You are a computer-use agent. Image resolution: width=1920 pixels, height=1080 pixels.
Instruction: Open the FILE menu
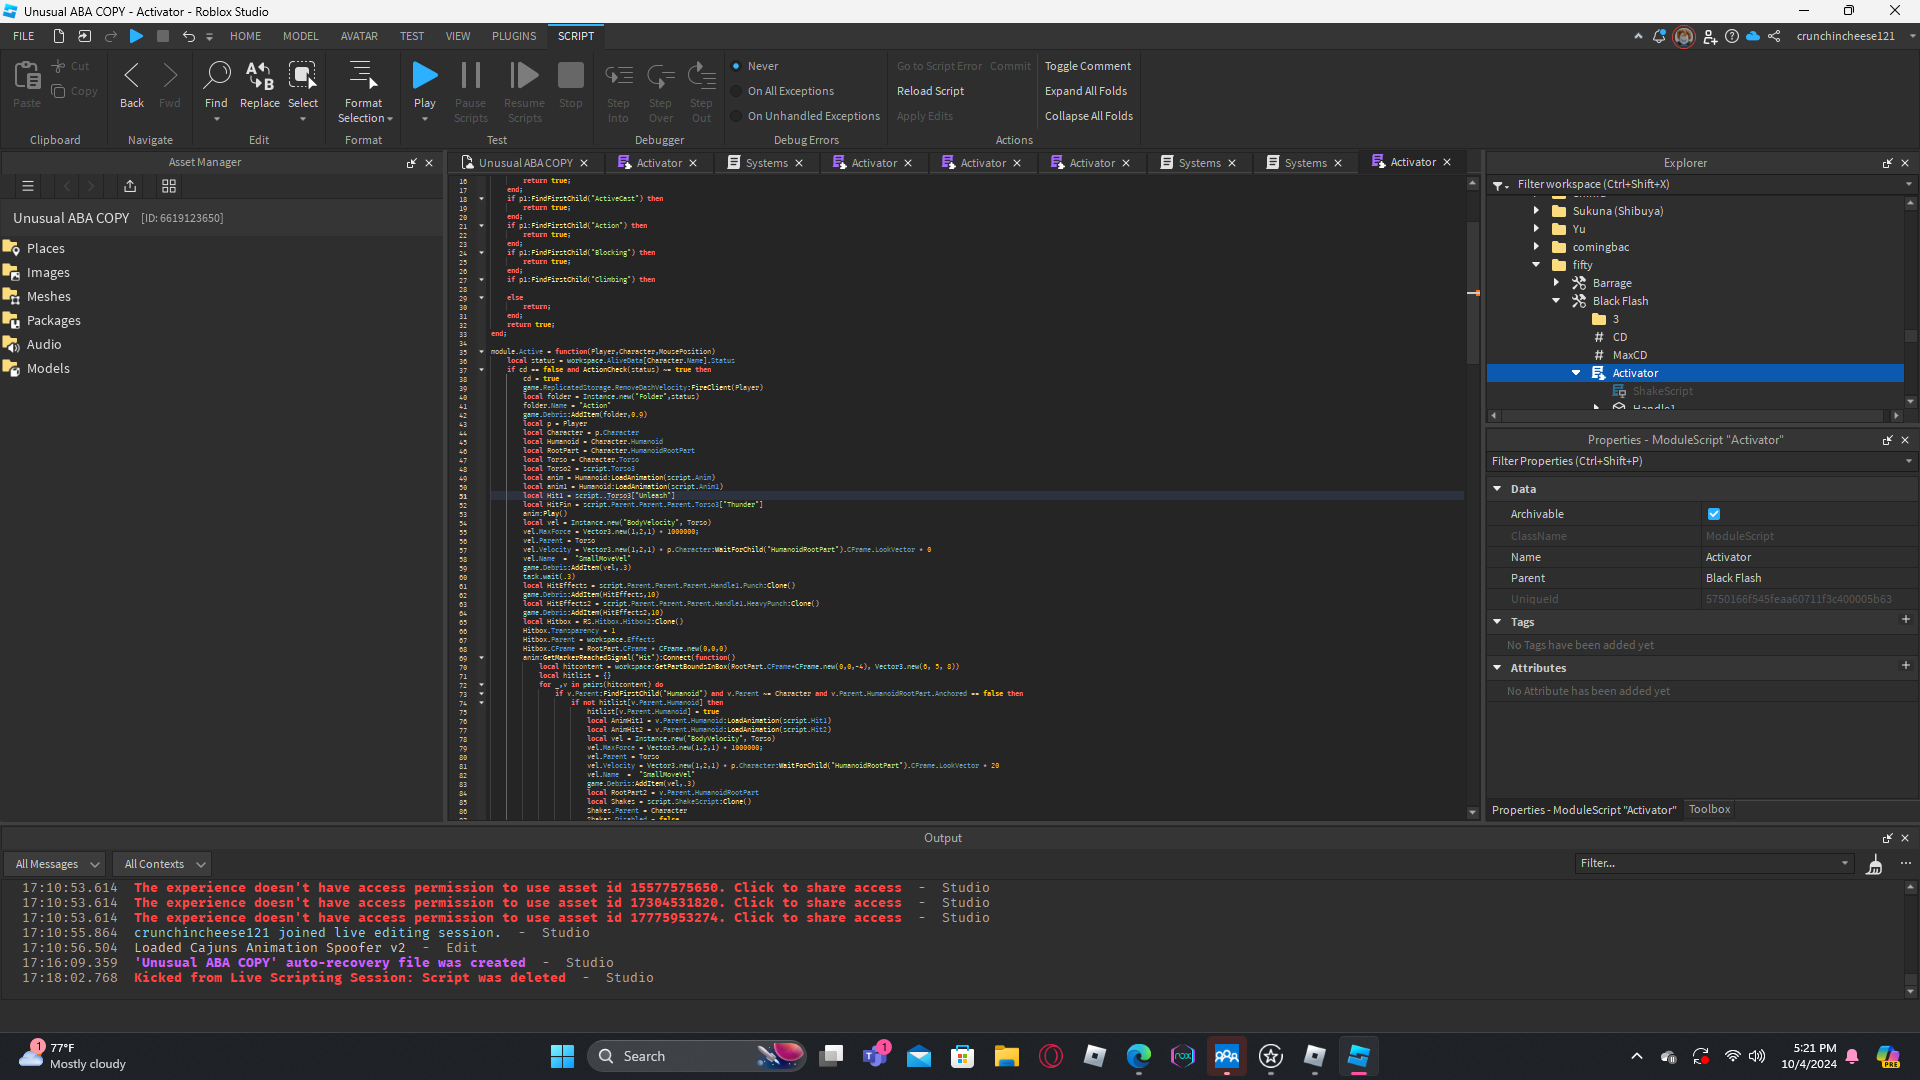pos(24,36)
